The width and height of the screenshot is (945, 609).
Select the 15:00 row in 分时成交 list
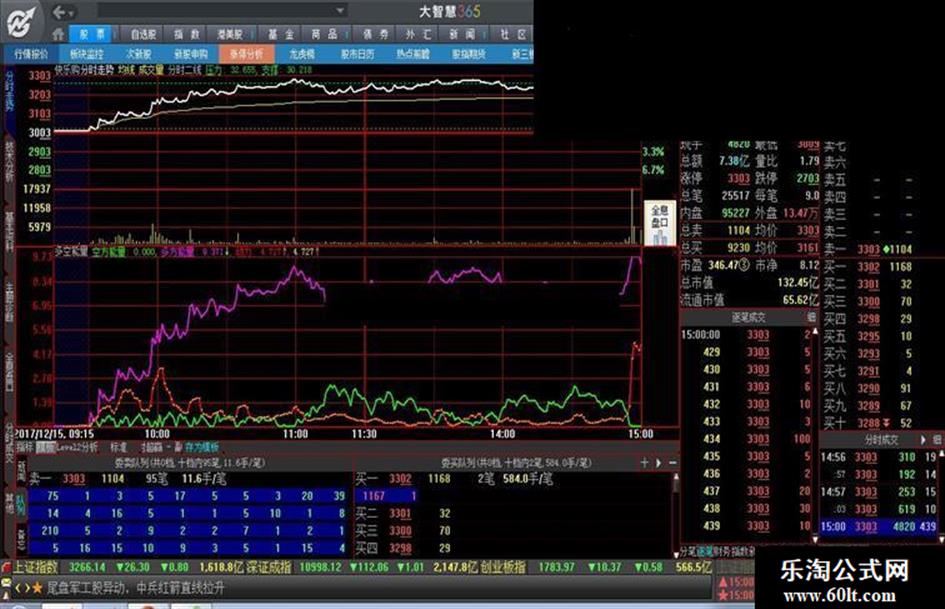879,526
